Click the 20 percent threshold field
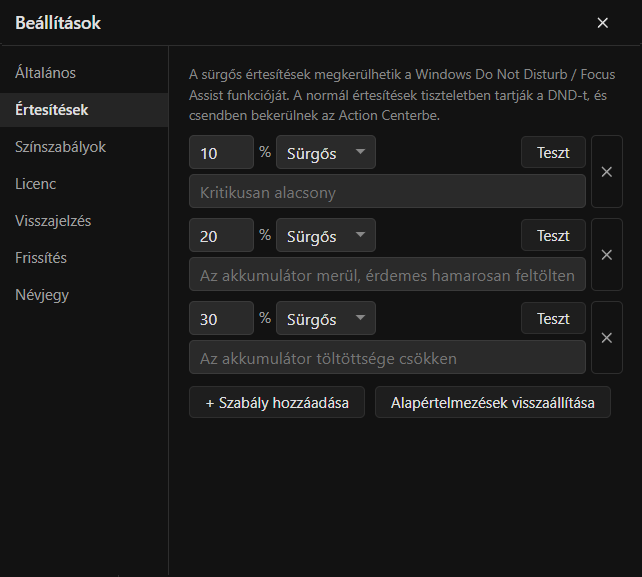This screenshot has width=642, height=577. pos(222,235)
